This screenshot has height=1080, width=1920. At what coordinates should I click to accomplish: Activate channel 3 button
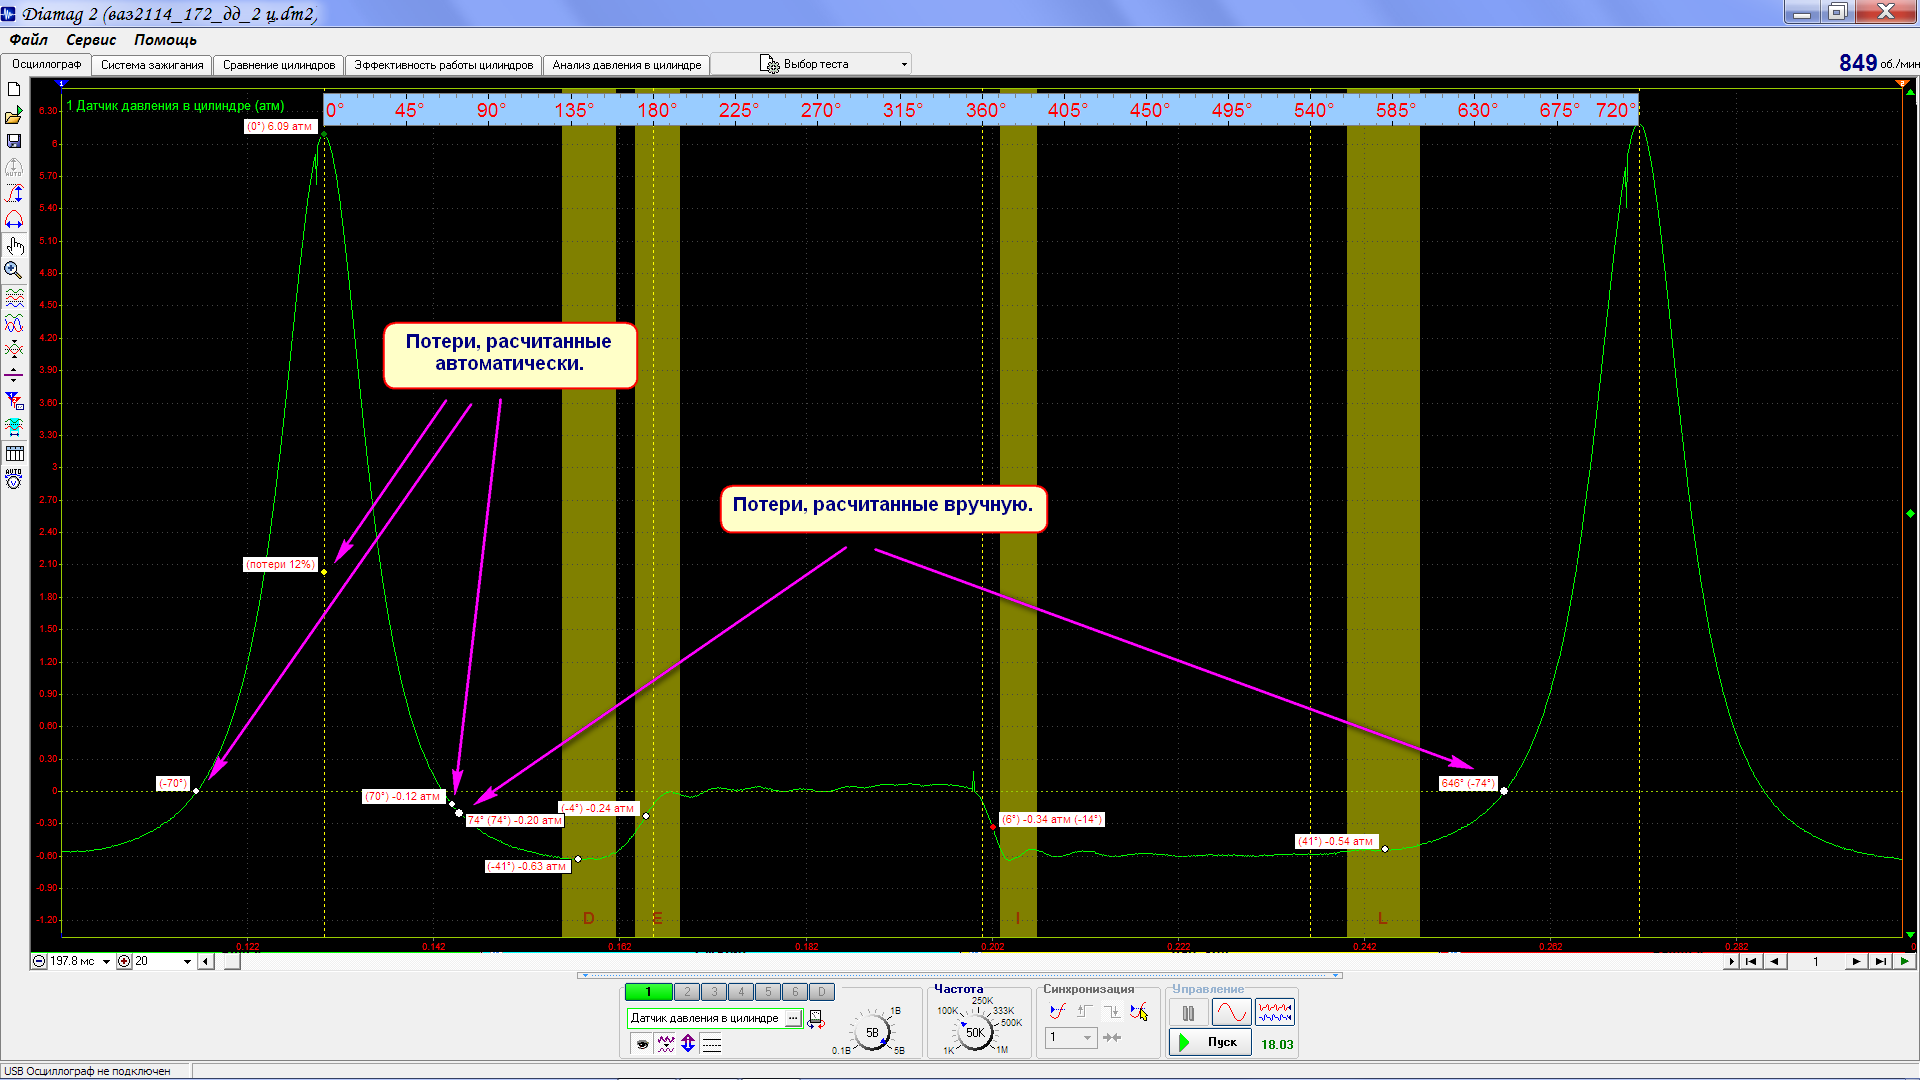pos(714,992)
